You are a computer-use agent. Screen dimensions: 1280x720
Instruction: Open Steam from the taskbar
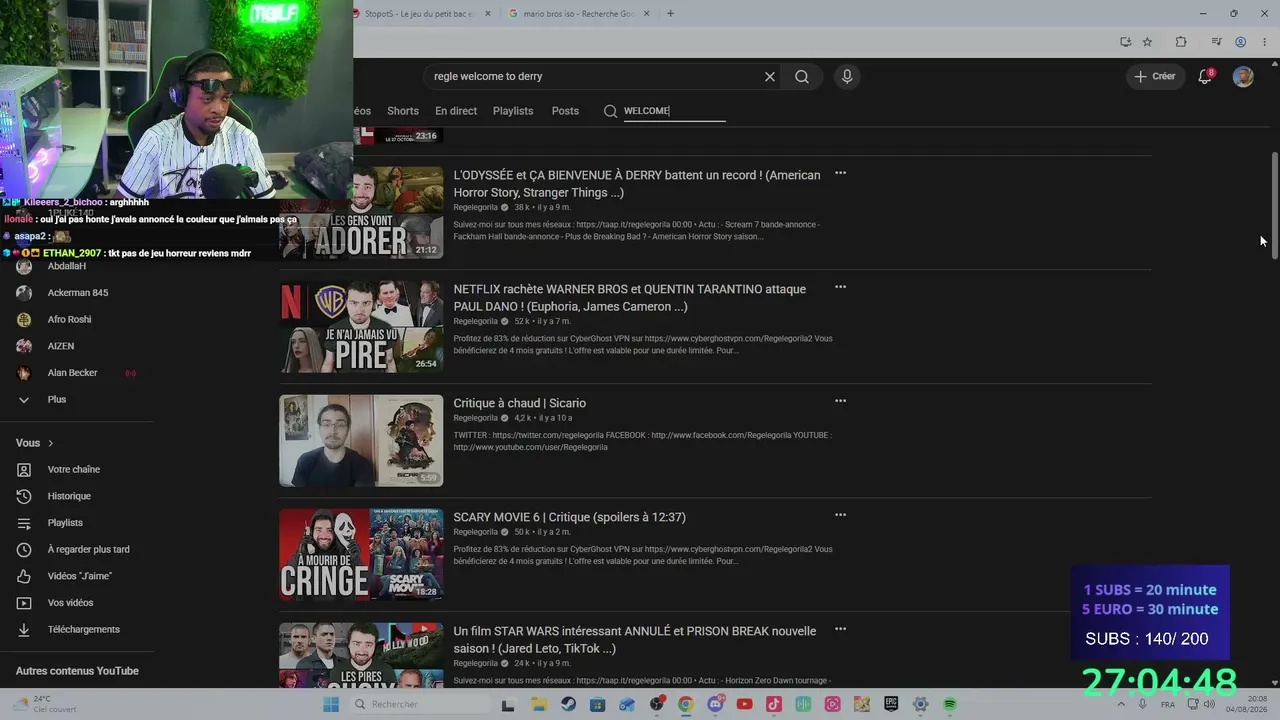point(569,704)
